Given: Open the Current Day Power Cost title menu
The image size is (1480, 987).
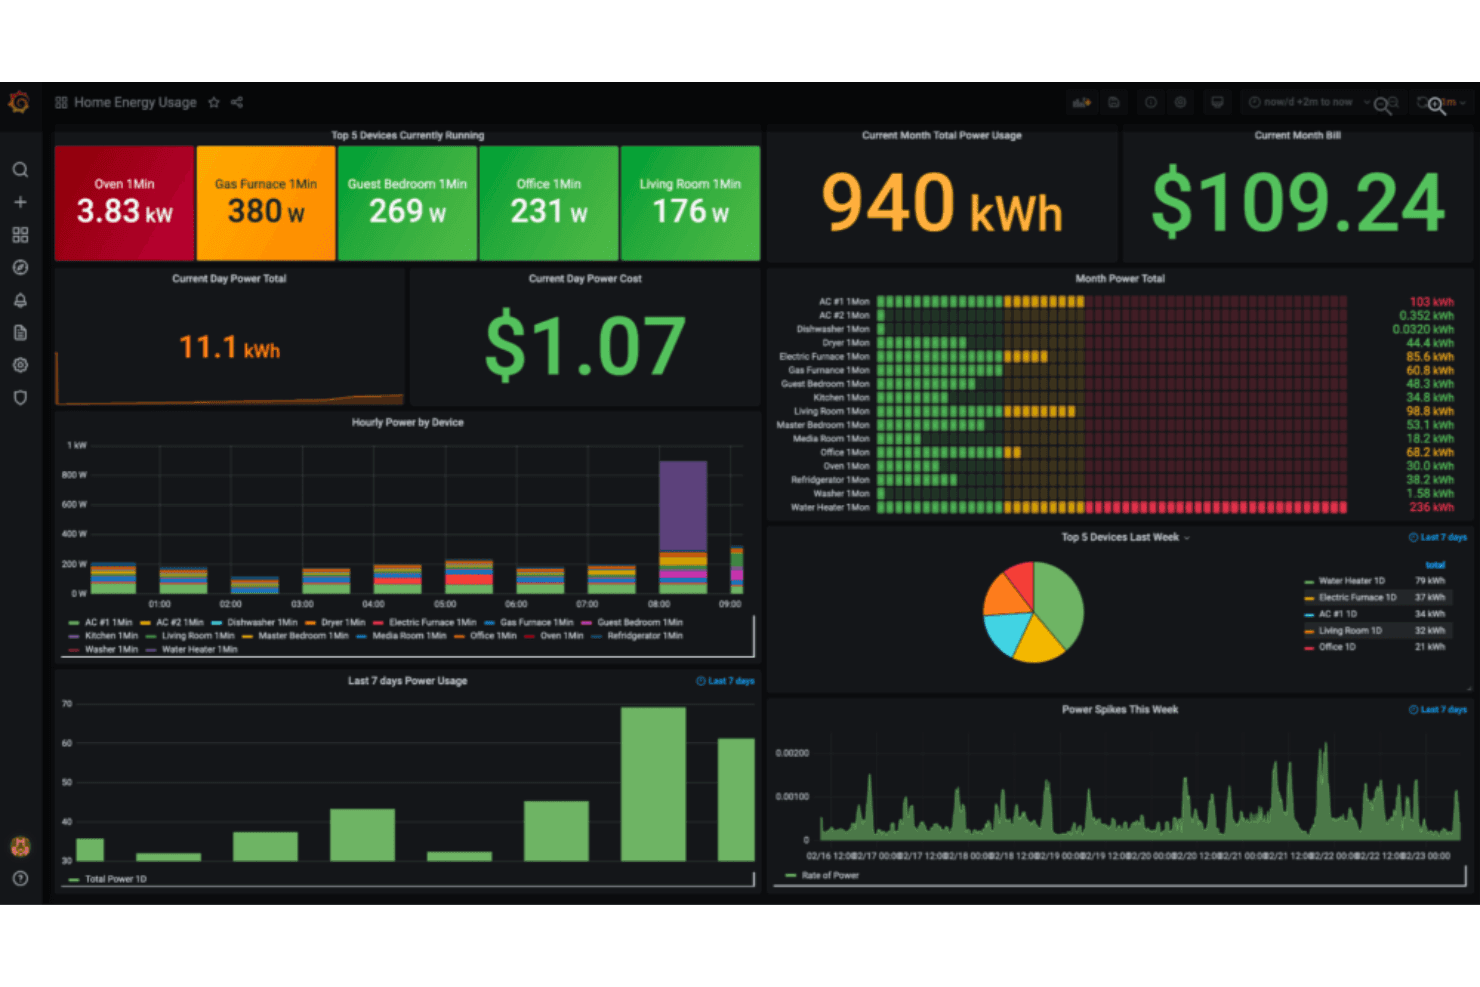Looking at the screenshot, I should coord(585,279).
